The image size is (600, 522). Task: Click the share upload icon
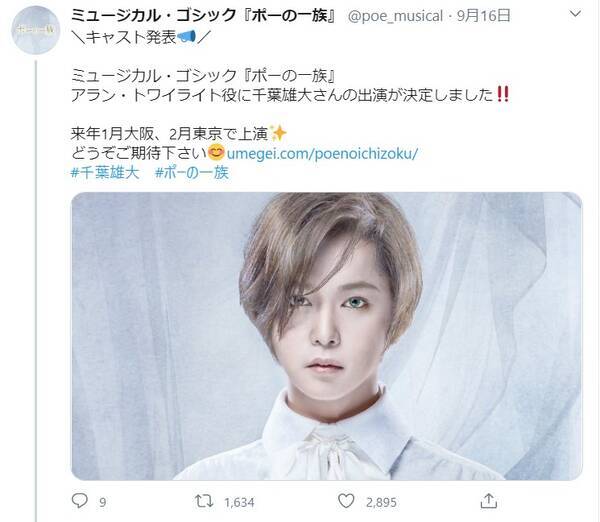tap(489, 501)
